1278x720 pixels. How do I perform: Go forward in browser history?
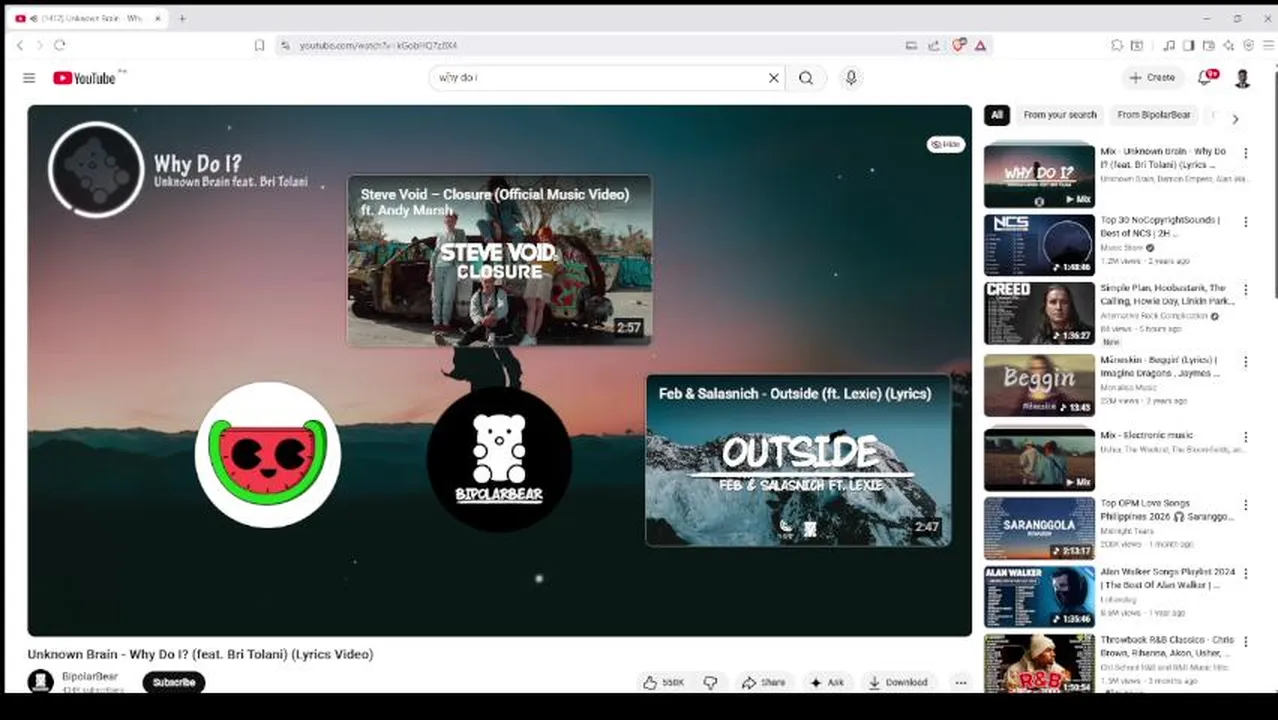[x=40, y=45]
